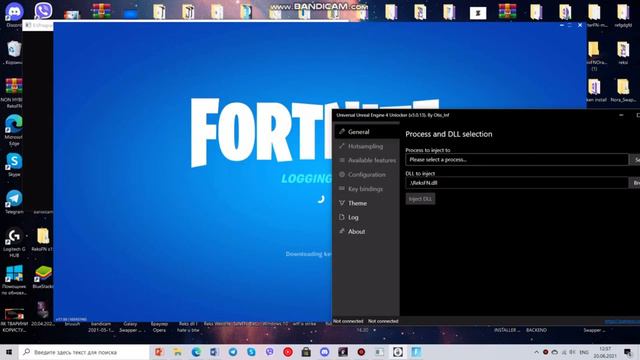Screen dimensions: 640x360
Task: Go to the Configuration tab
Action: click(366, 175)
